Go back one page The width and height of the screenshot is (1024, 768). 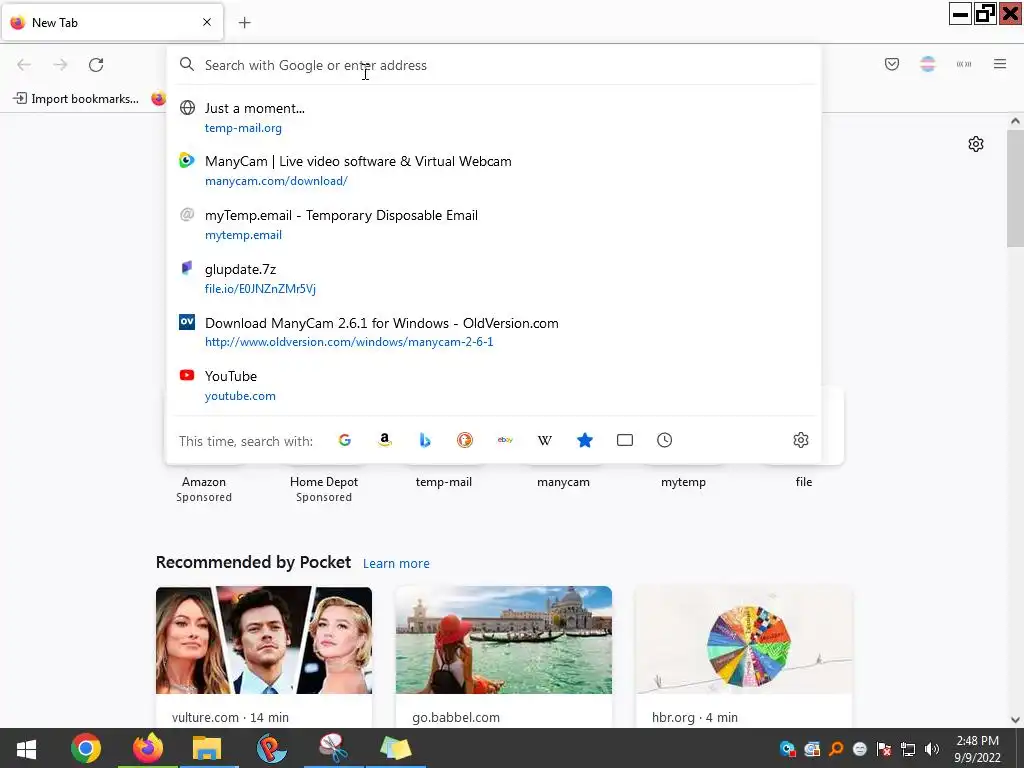tap(24, 65)
